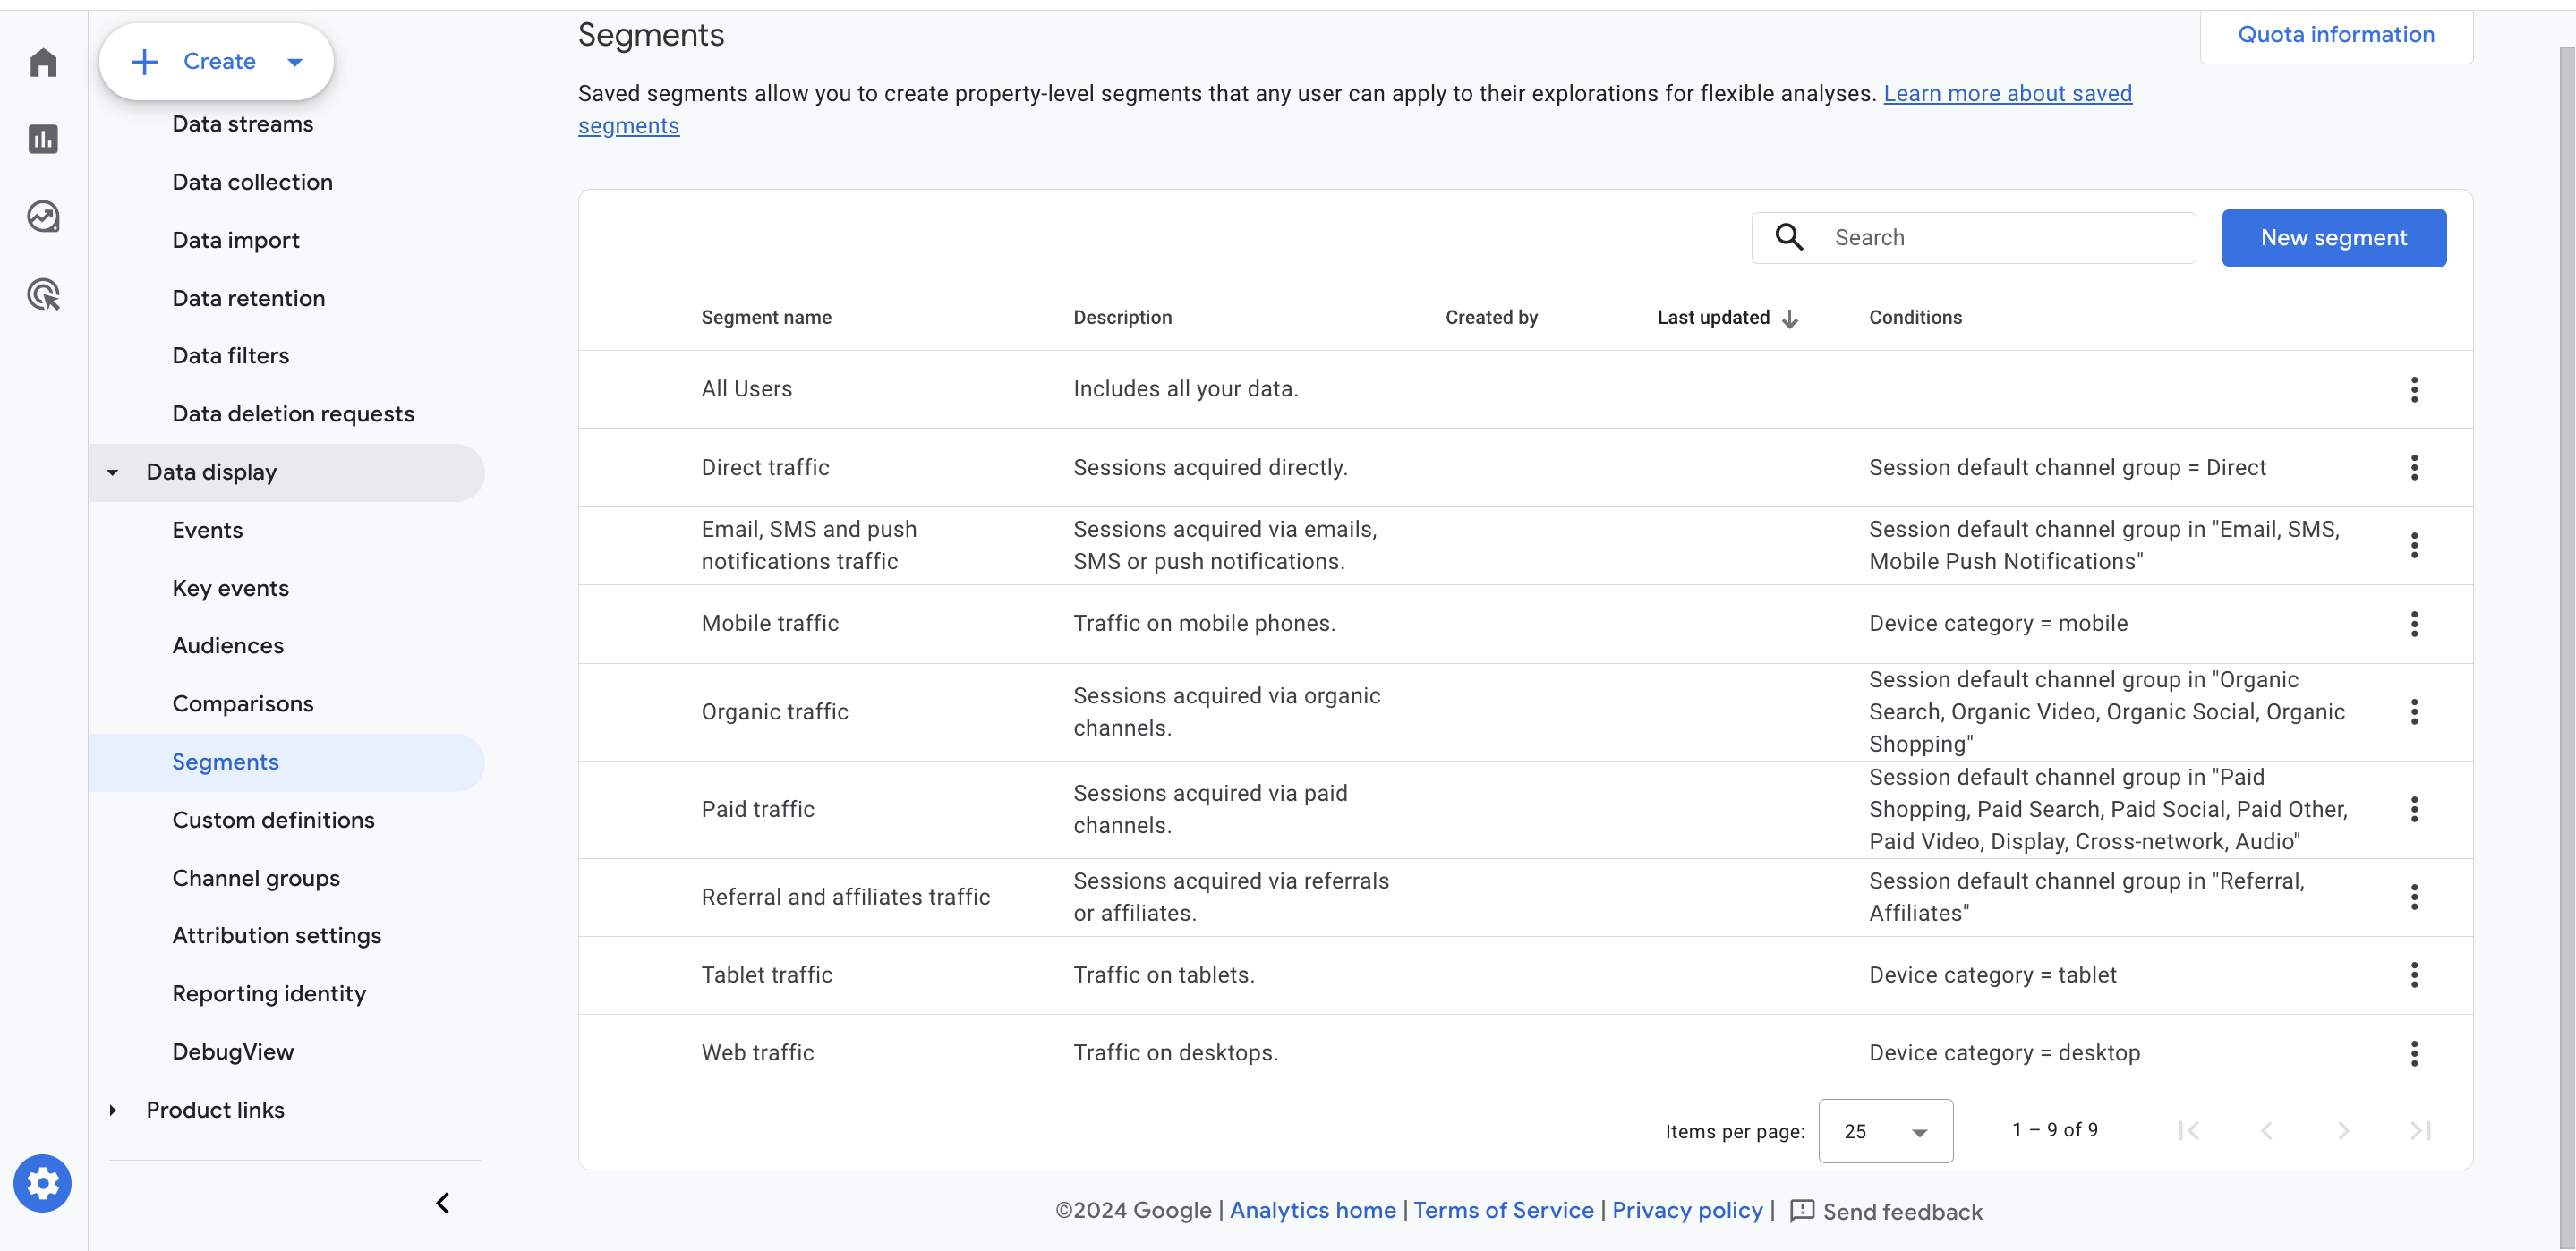
Task: Open the Reports bar chart icon
Action: (x=43, y=139)
